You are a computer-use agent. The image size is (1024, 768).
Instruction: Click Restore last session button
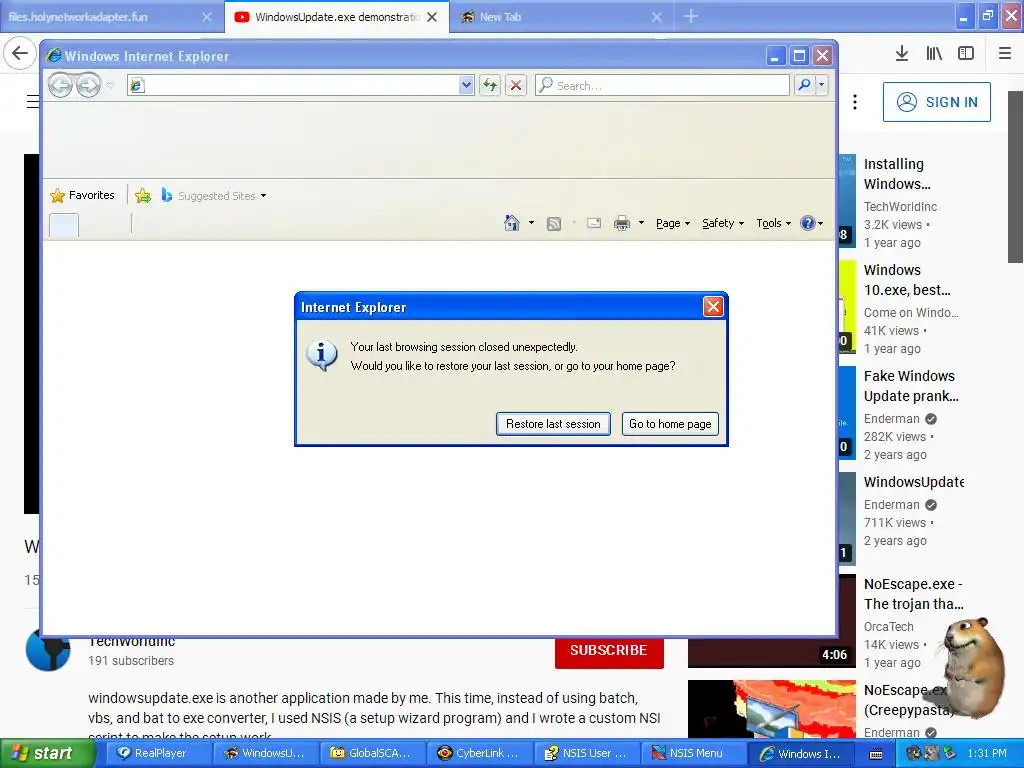point(553,424)
